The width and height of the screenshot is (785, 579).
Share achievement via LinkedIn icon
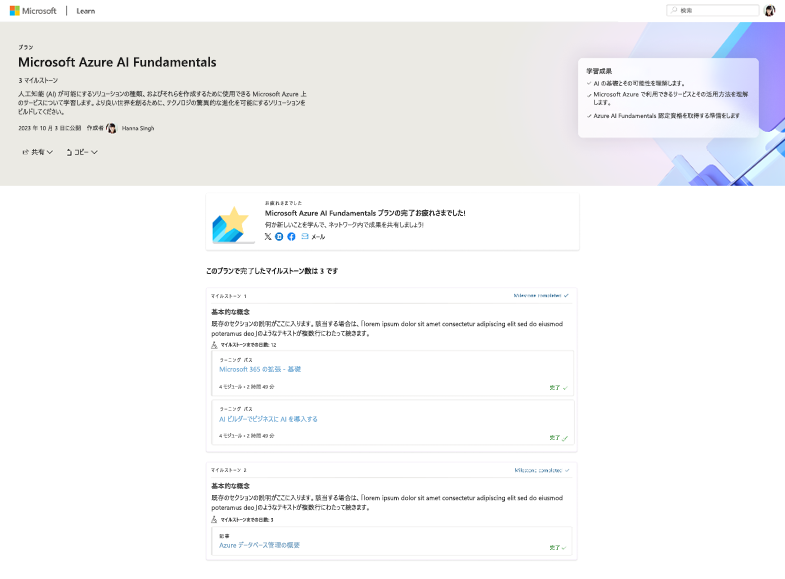279,237
